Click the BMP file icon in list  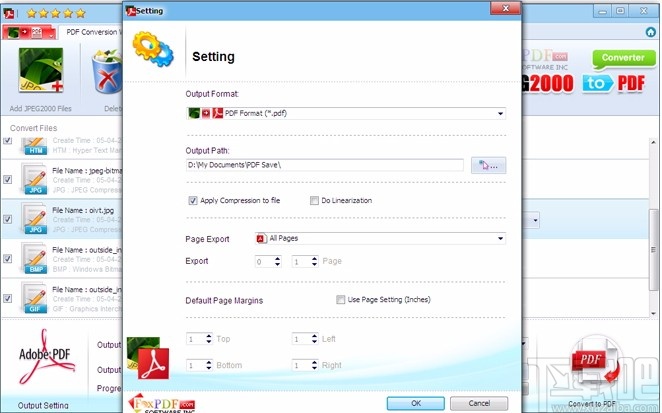point(34,258)
